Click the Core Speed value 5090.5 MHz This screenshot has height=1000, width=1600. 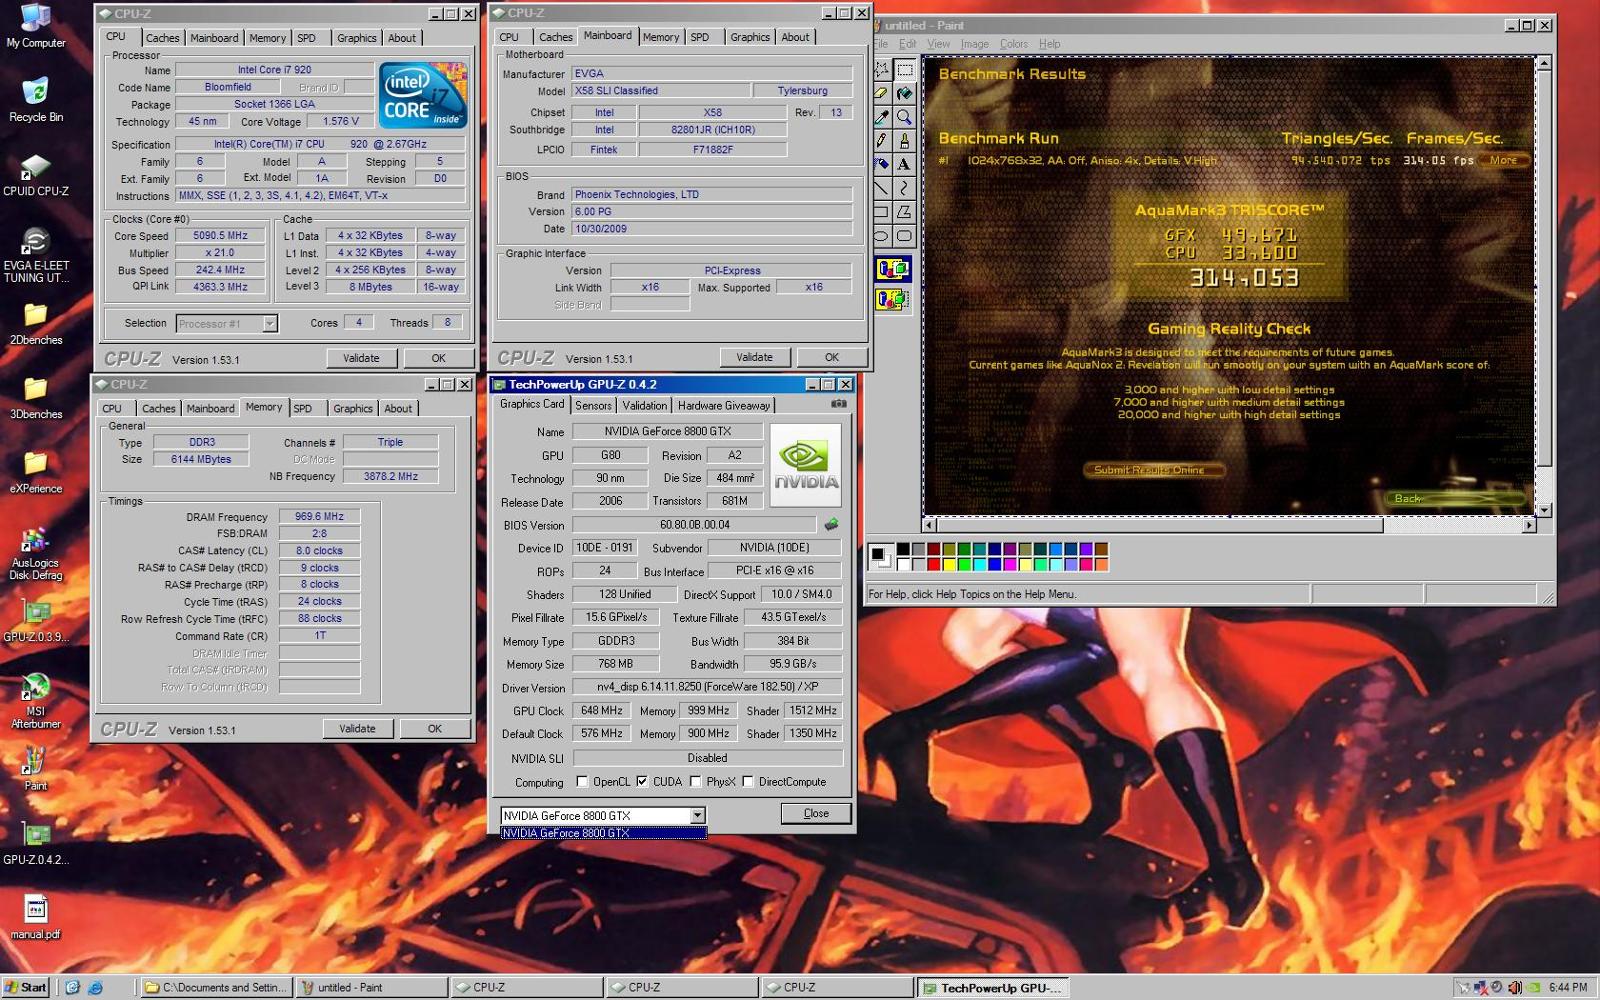click(x=220, y=236)
